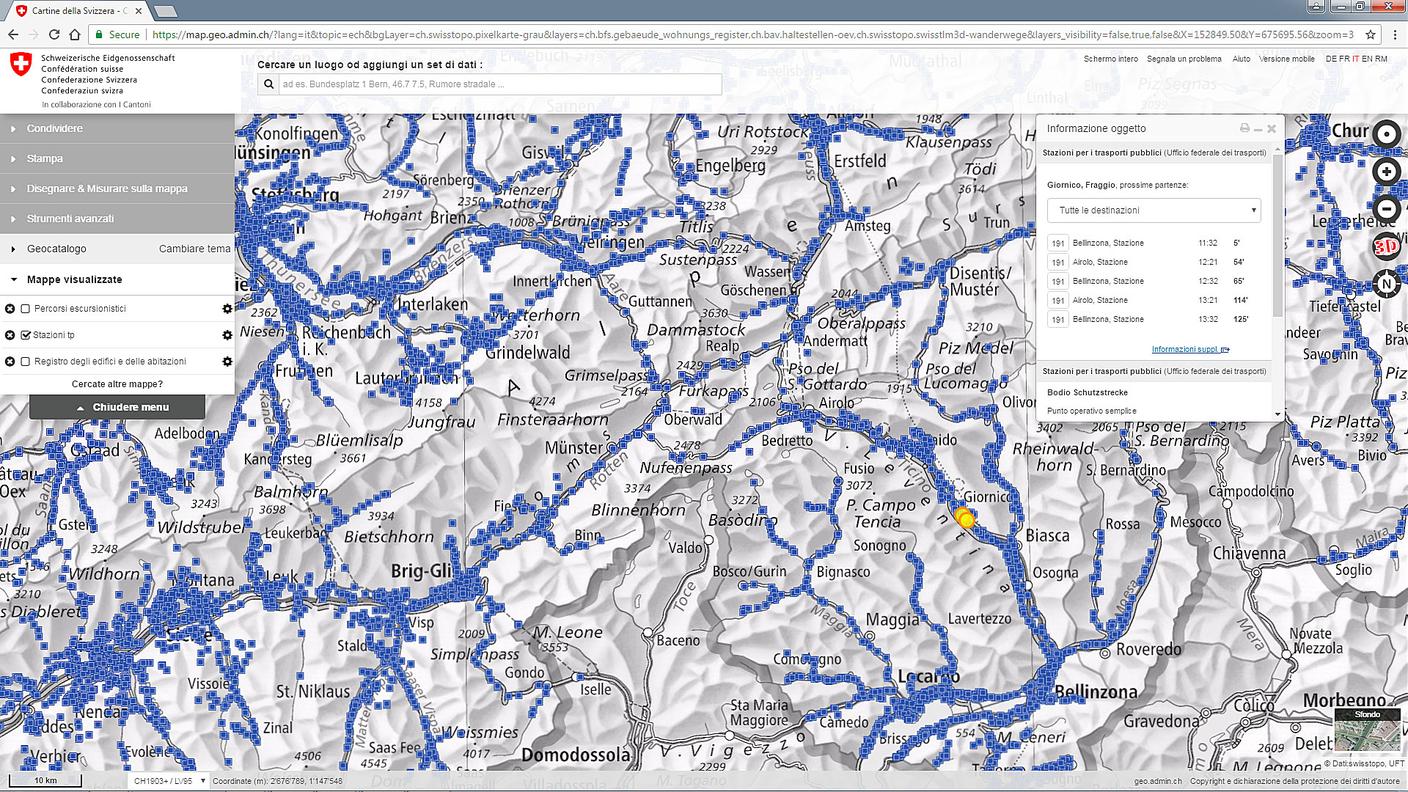
Task: Open the geo.admin.ch footer link
Action: (x=1158, y=781)
